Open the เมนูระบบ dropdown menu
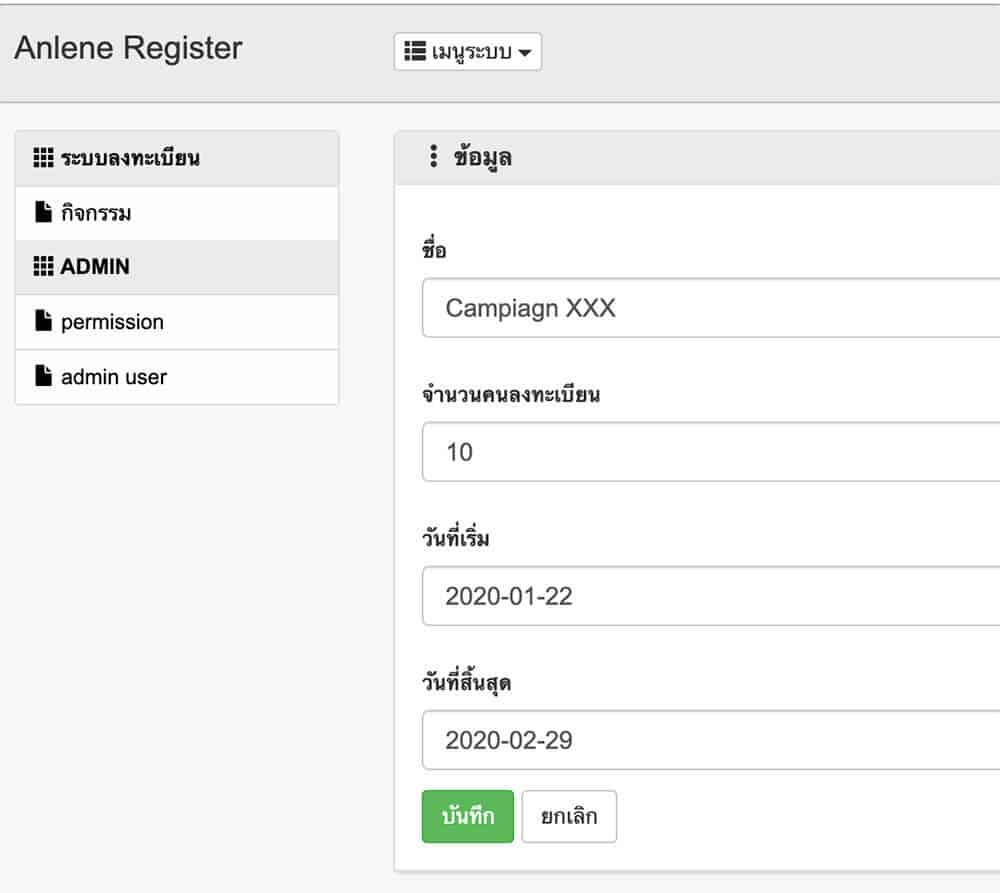 pos(467,51)
